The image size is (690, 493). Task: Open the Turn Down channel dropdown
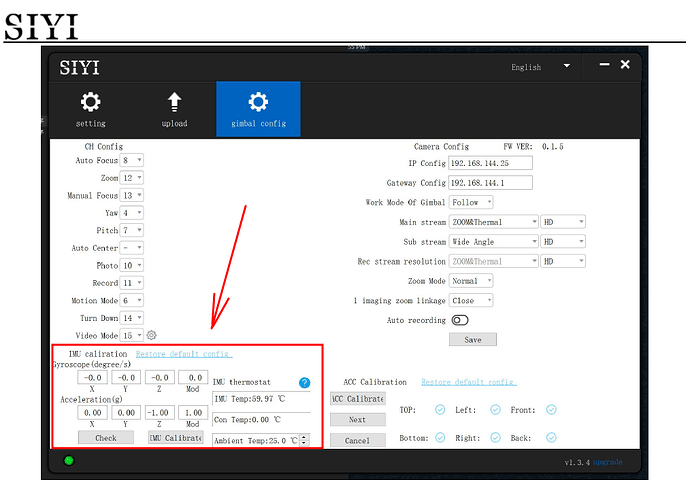coord(132,318)
